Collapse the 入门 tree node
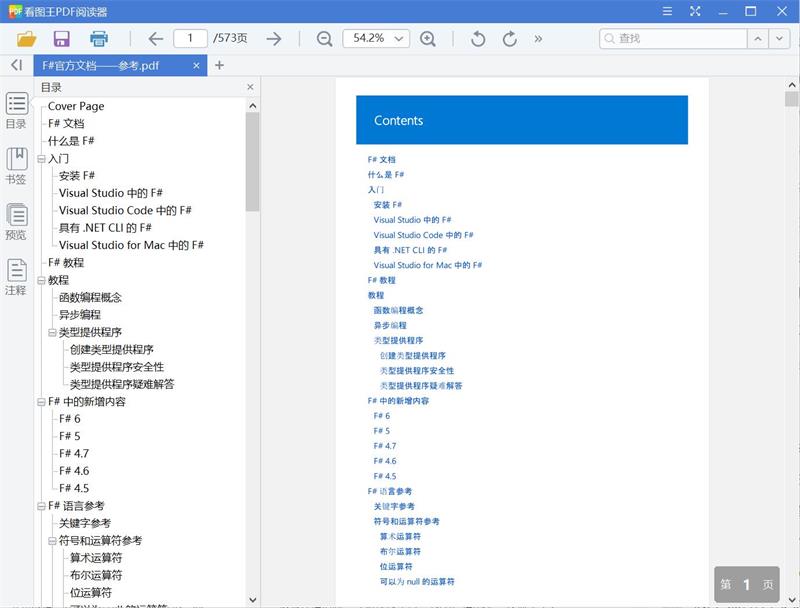This screenshot has height=608, width=800. point(41,159)
